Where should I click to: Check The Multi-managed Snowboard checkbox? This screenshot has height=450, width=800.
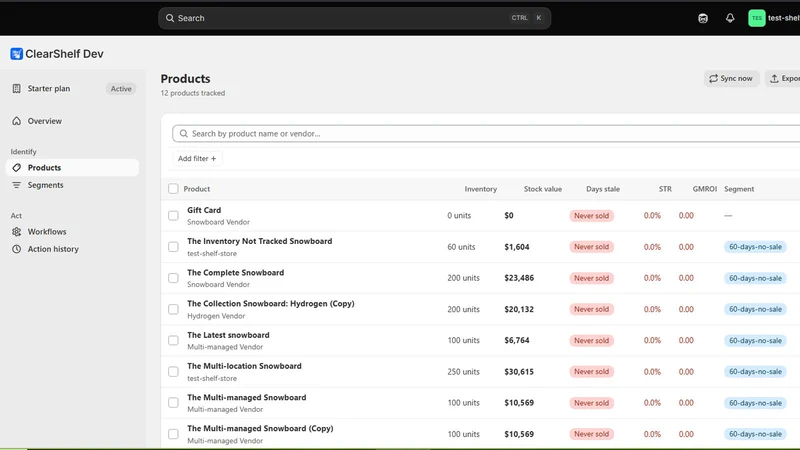coord(173,403)
